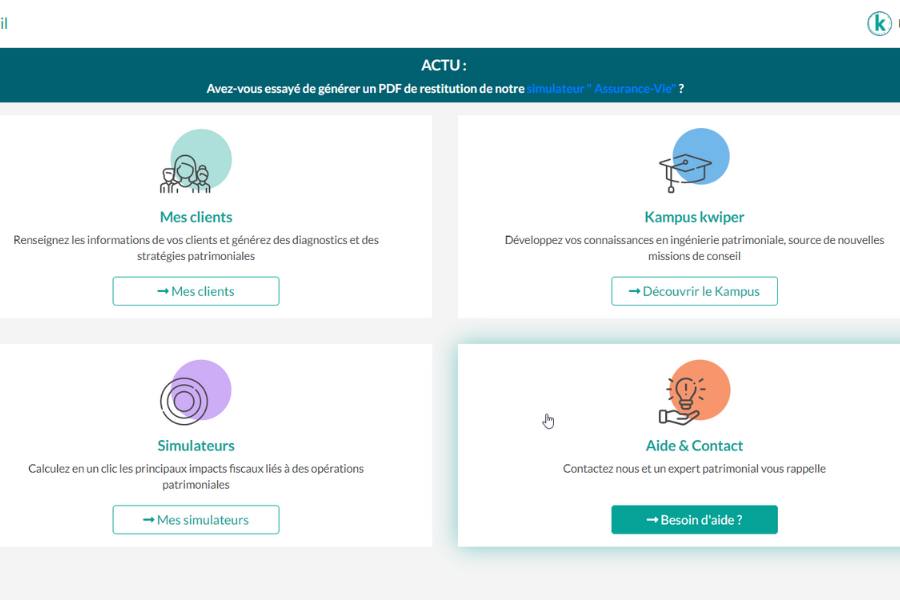Click the text starting "Développez vos connaissances"

(695, 247)
